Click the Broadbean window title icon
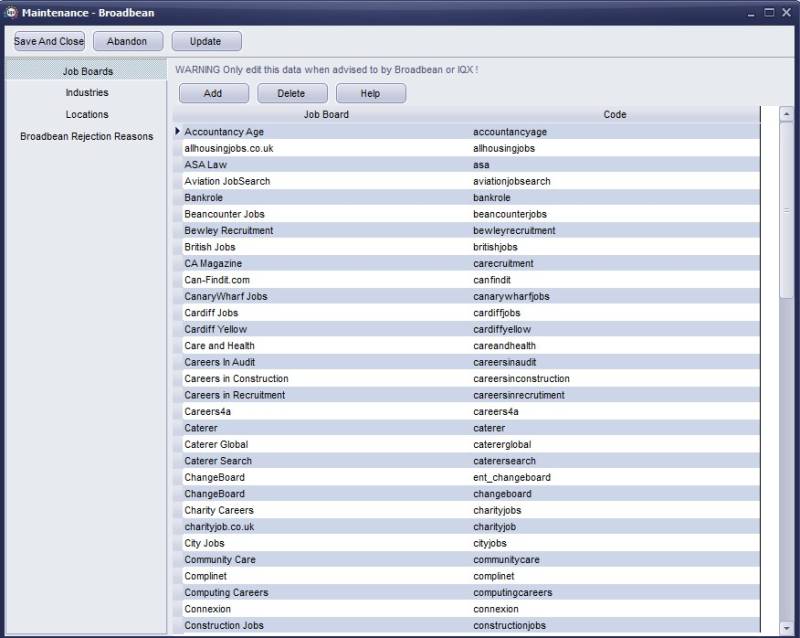 (11, 12)
